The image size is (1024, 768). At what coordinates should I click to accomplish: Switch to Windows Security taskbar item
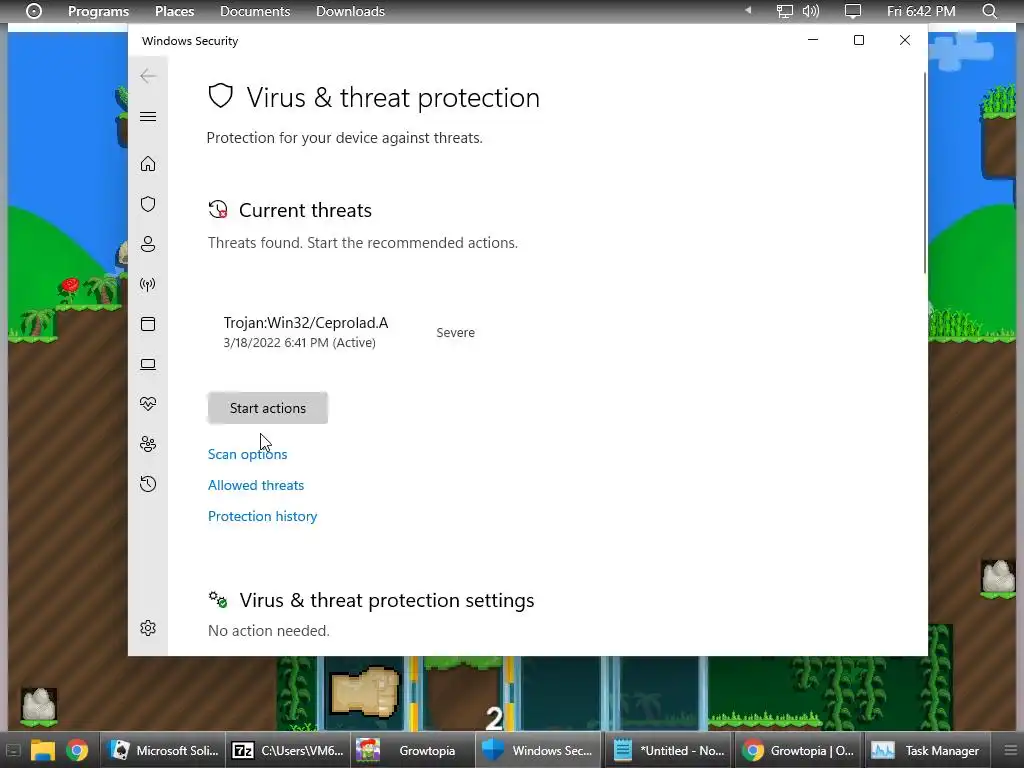(x=537, y=750)
